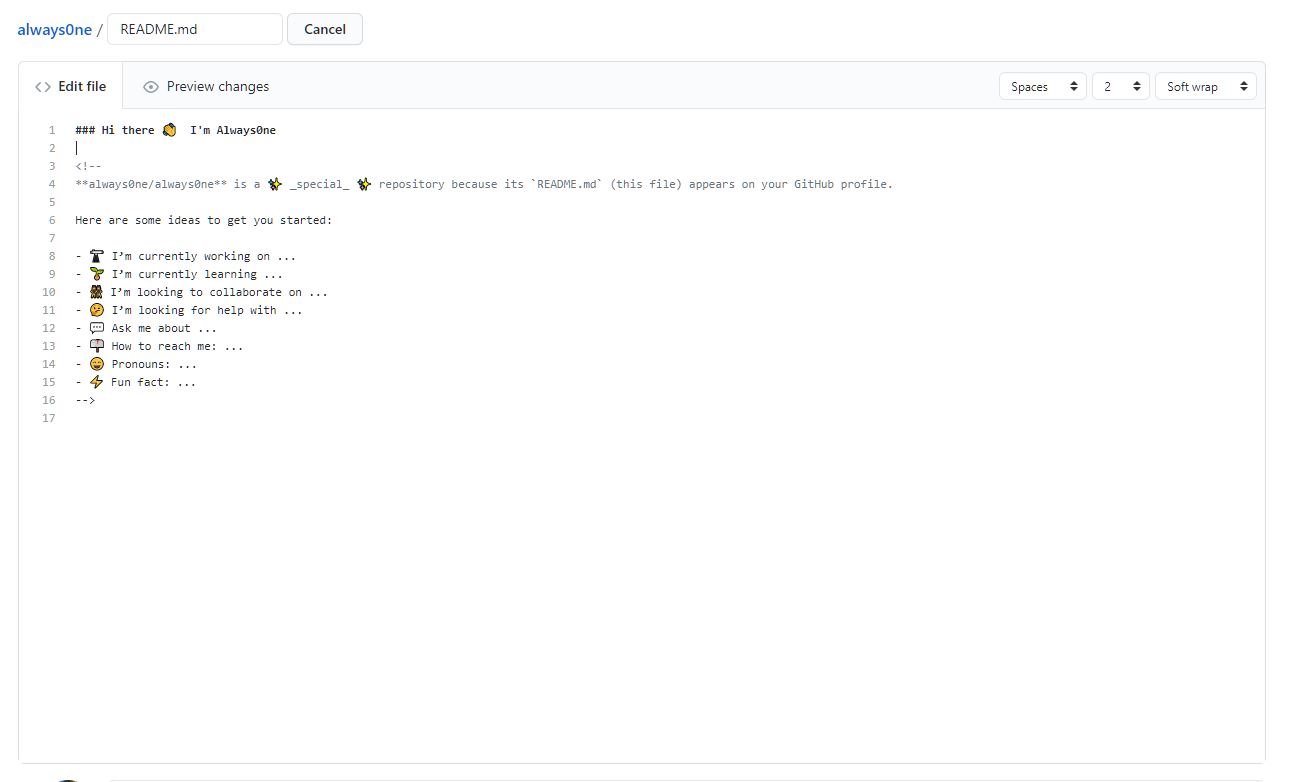Click the heading text "### Hi there"
1291x782 pixels.
[x=115, y=130]
